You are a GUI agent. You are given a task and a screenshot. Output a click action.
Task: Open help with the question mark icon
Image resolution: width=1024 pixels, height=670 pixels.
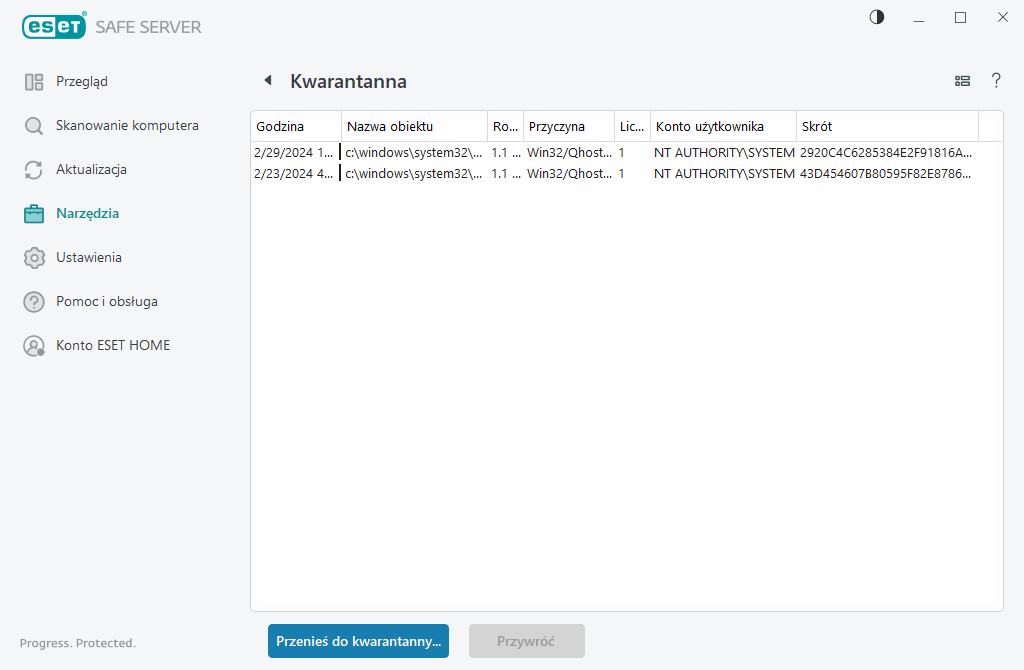pos(996,81)
